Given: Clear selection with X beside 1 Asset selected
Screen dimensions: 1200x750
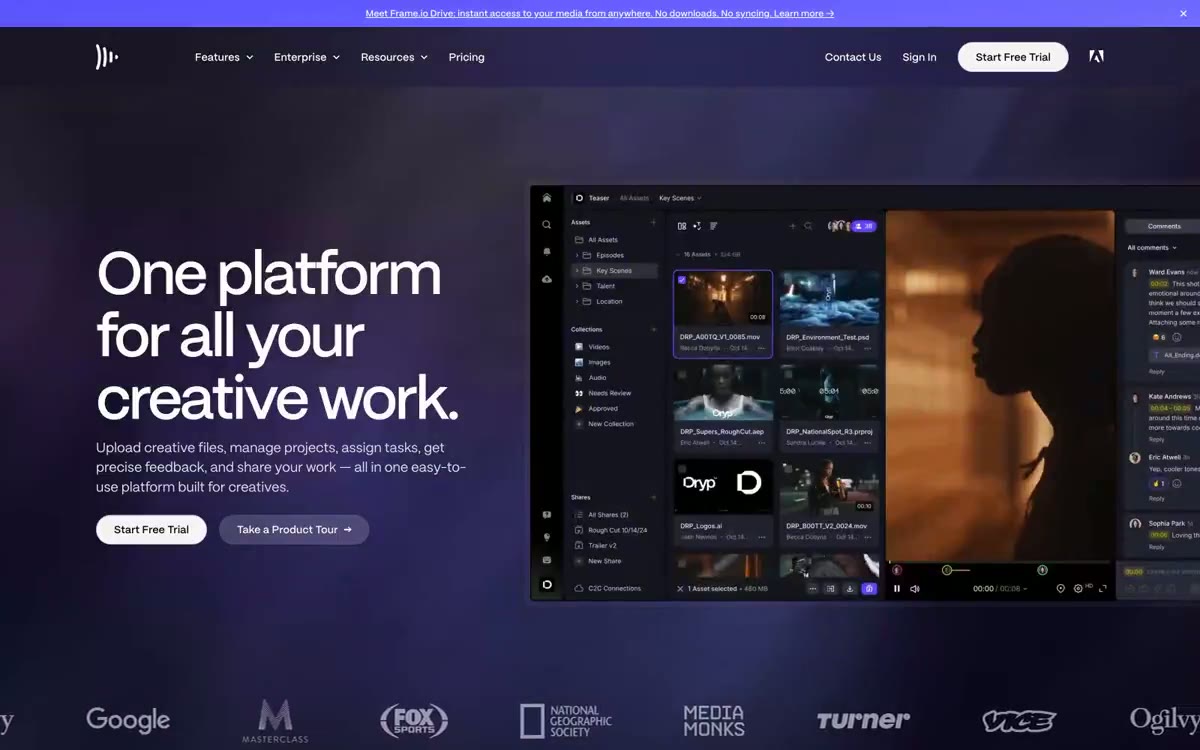Looking at the screenshot, I should coord(680,589).
